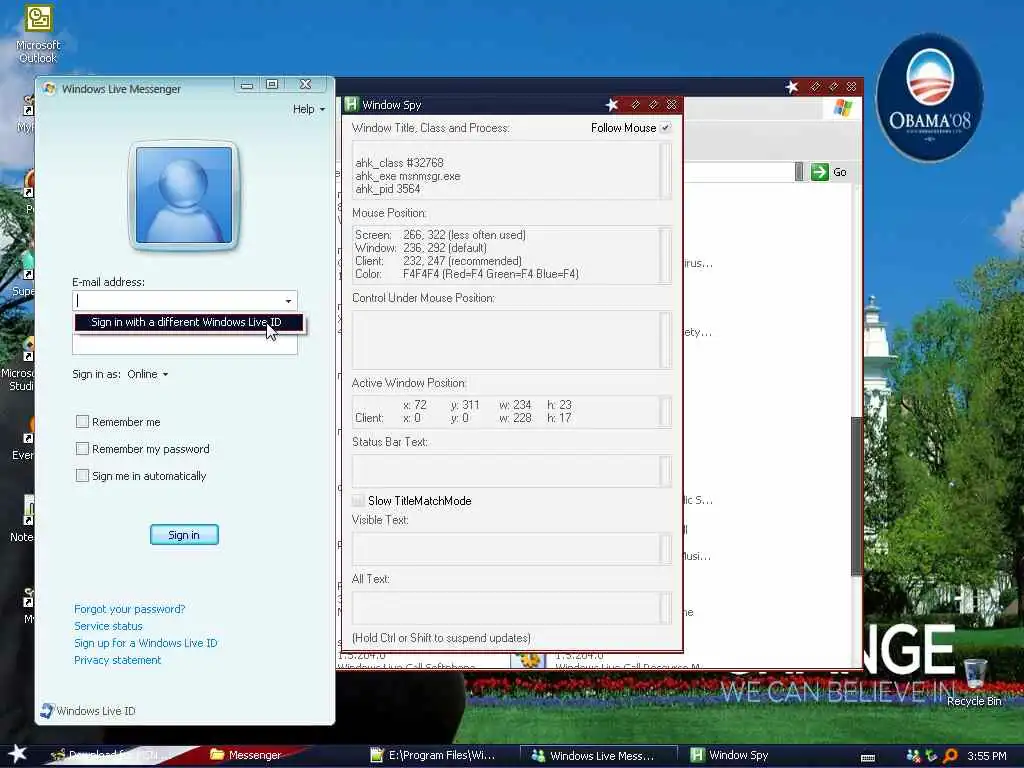
Task: Click the Mouse Position info box
Action: [511, 255]
